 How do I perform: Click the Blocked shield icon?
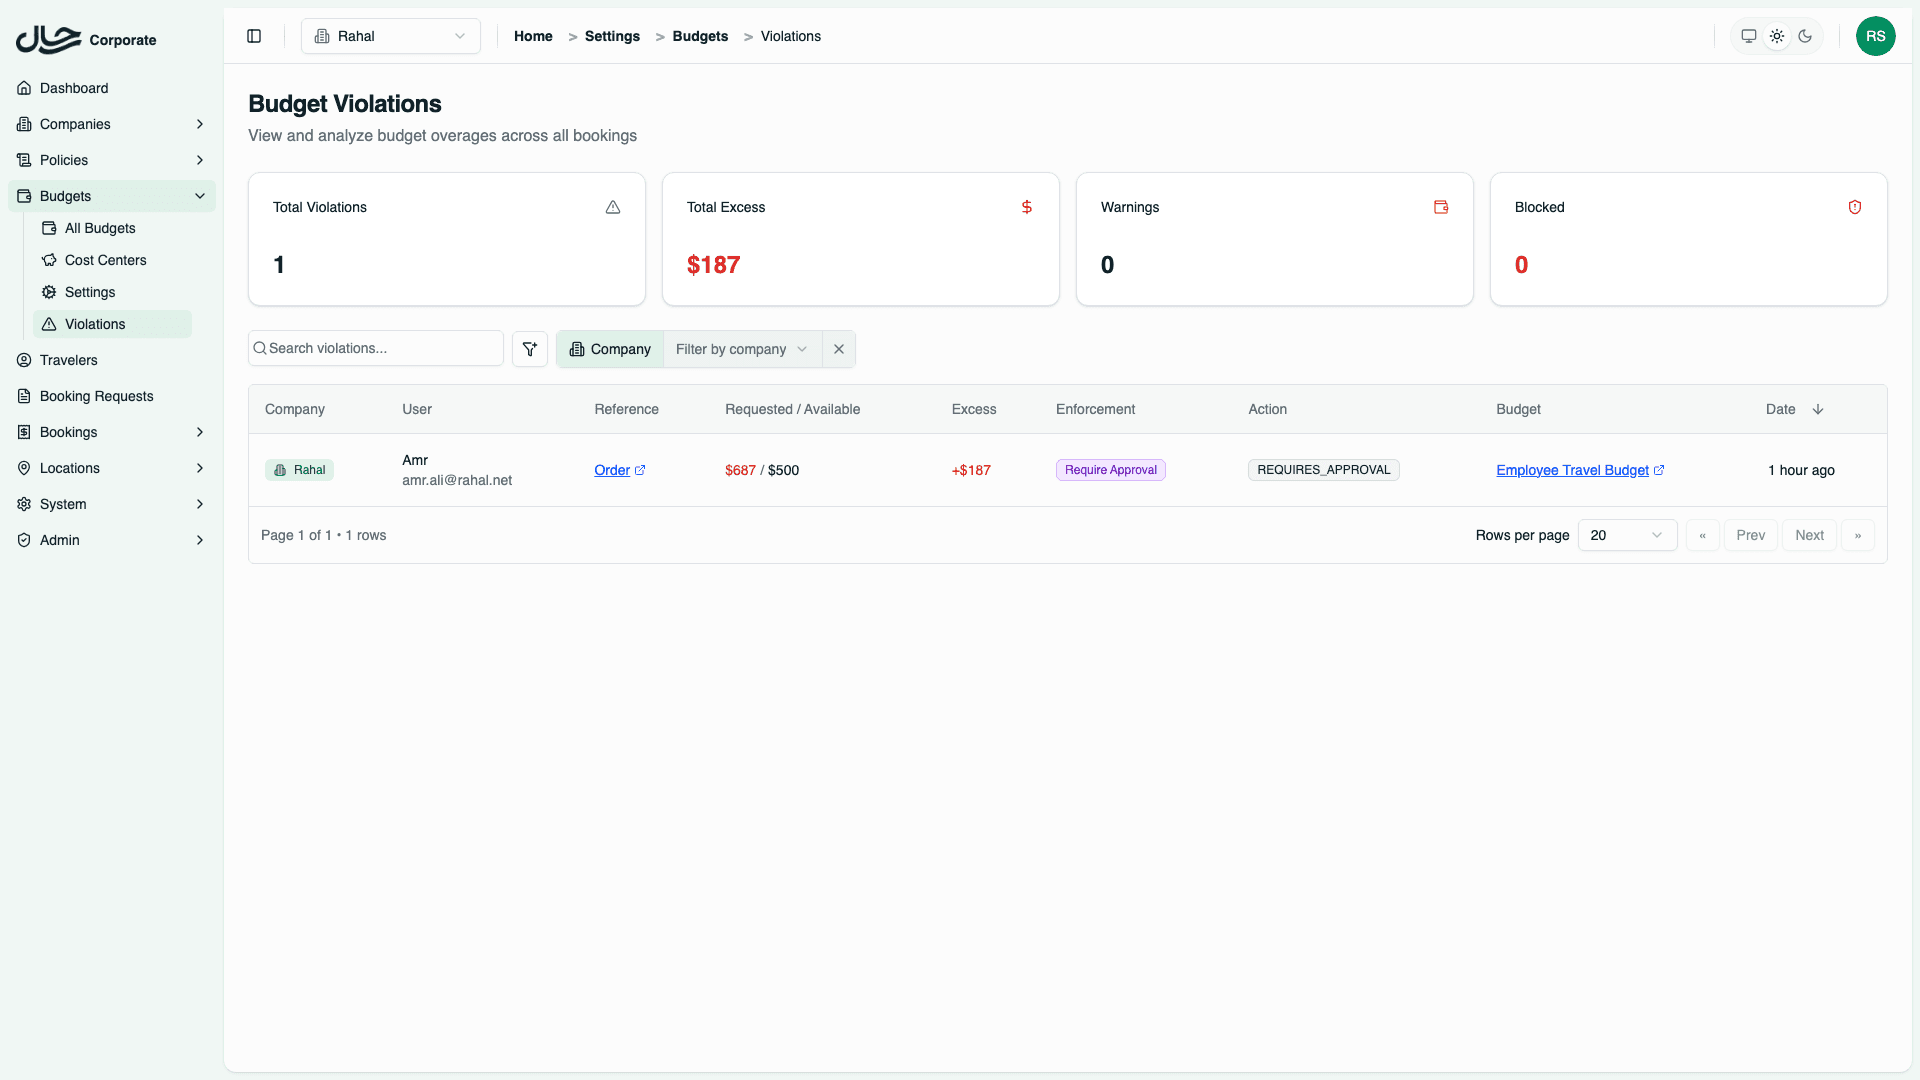coord(1855,207)
